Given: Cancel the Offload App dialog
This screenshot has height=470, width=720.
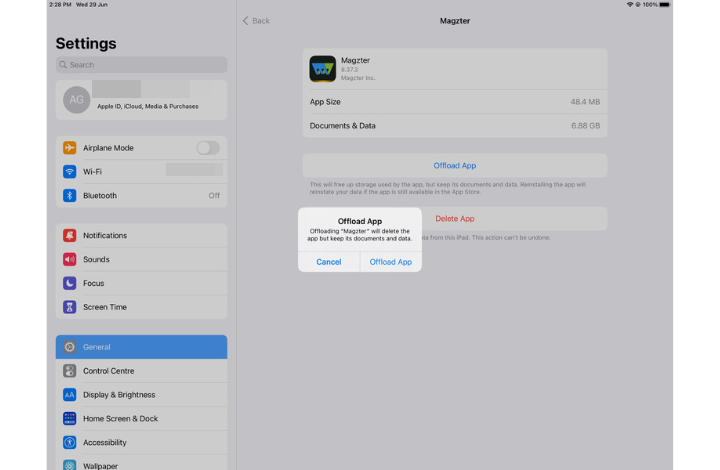Looking at the screenshot, I should tap(329, 262).
